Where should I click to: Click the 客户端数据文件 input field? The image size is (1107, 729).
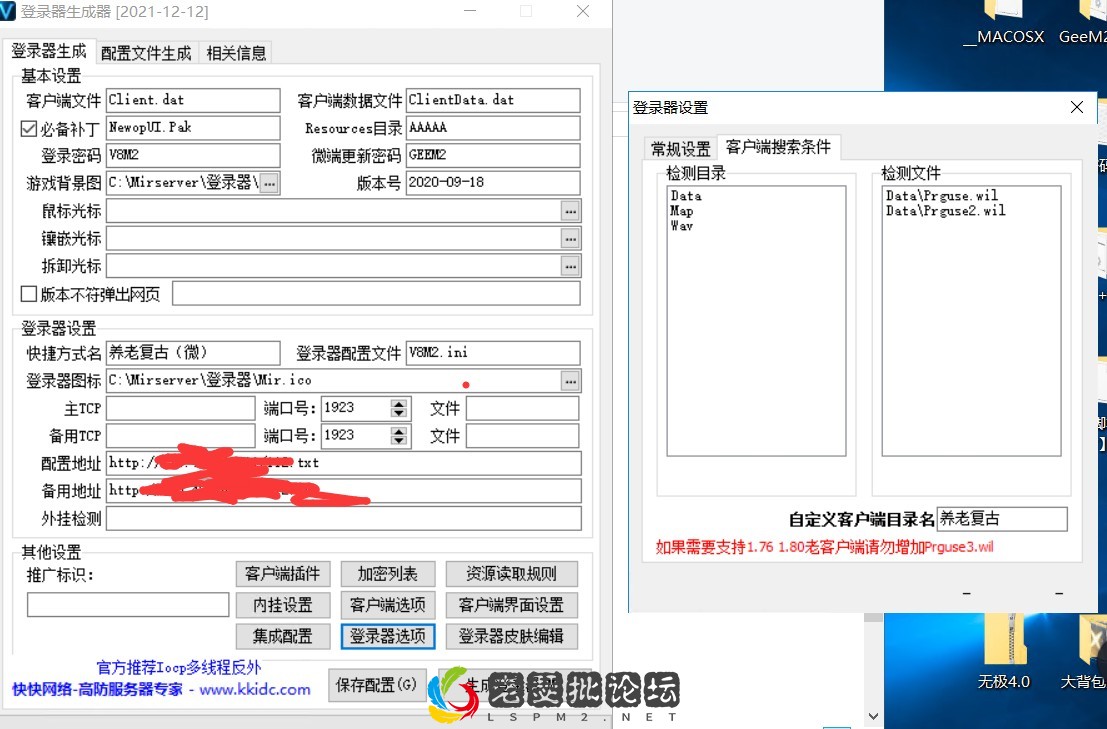point(493,100)
